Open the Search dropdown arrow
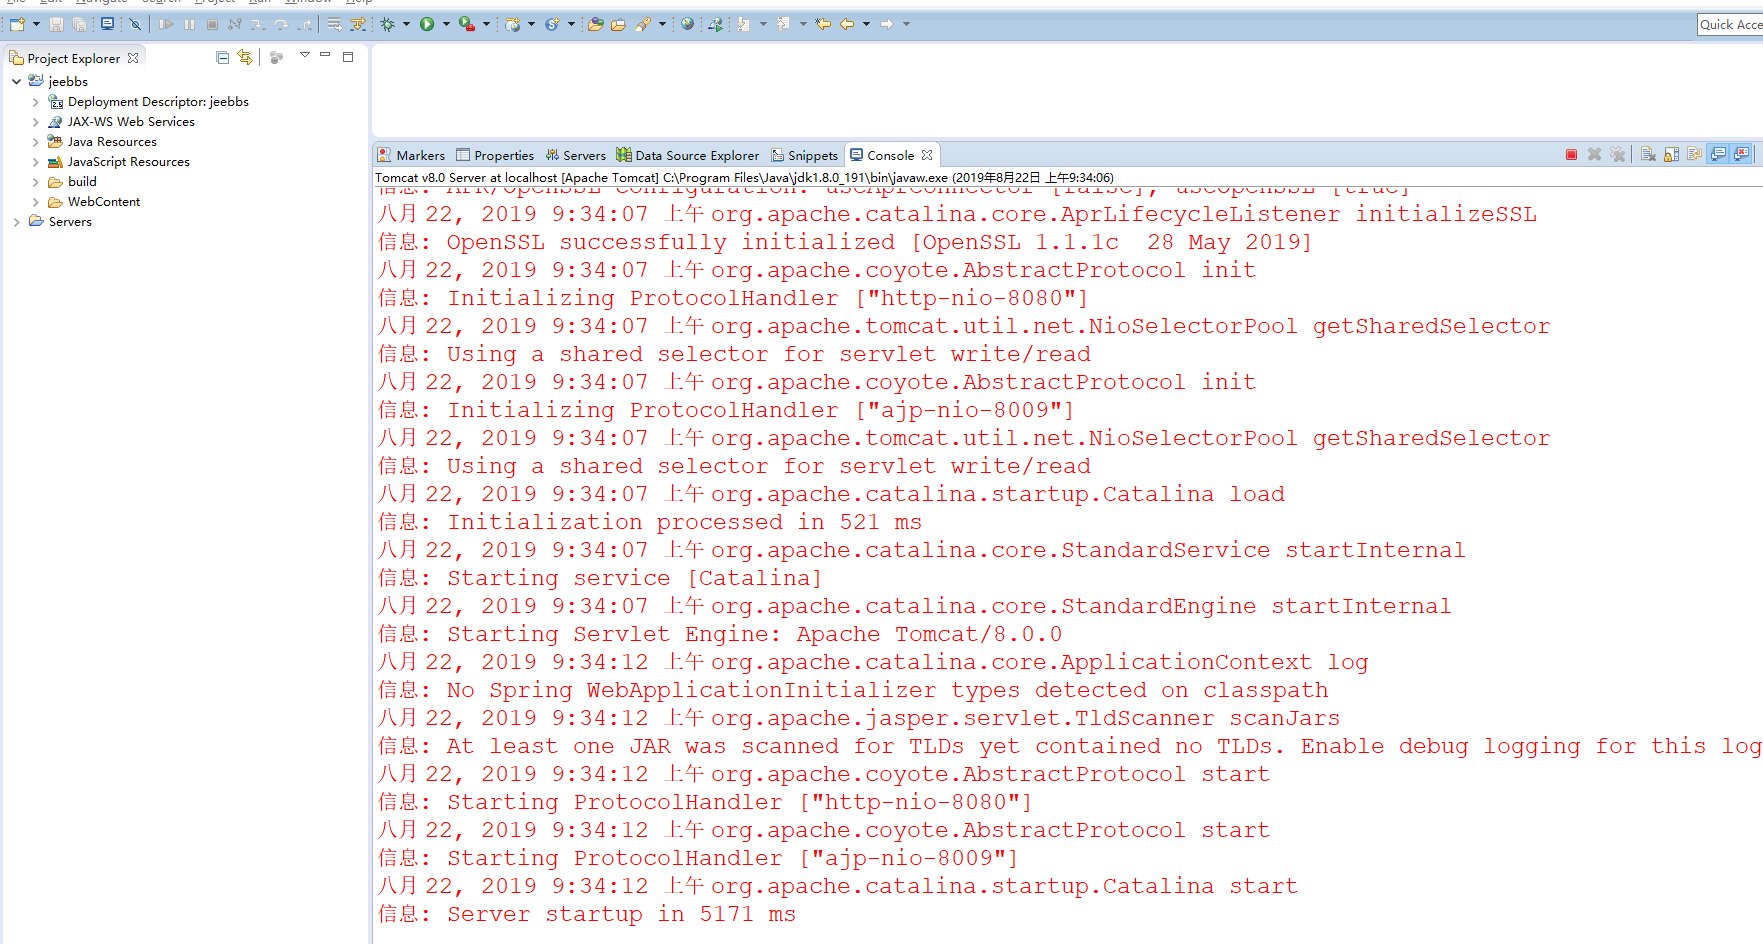 (x=662, y=24)
